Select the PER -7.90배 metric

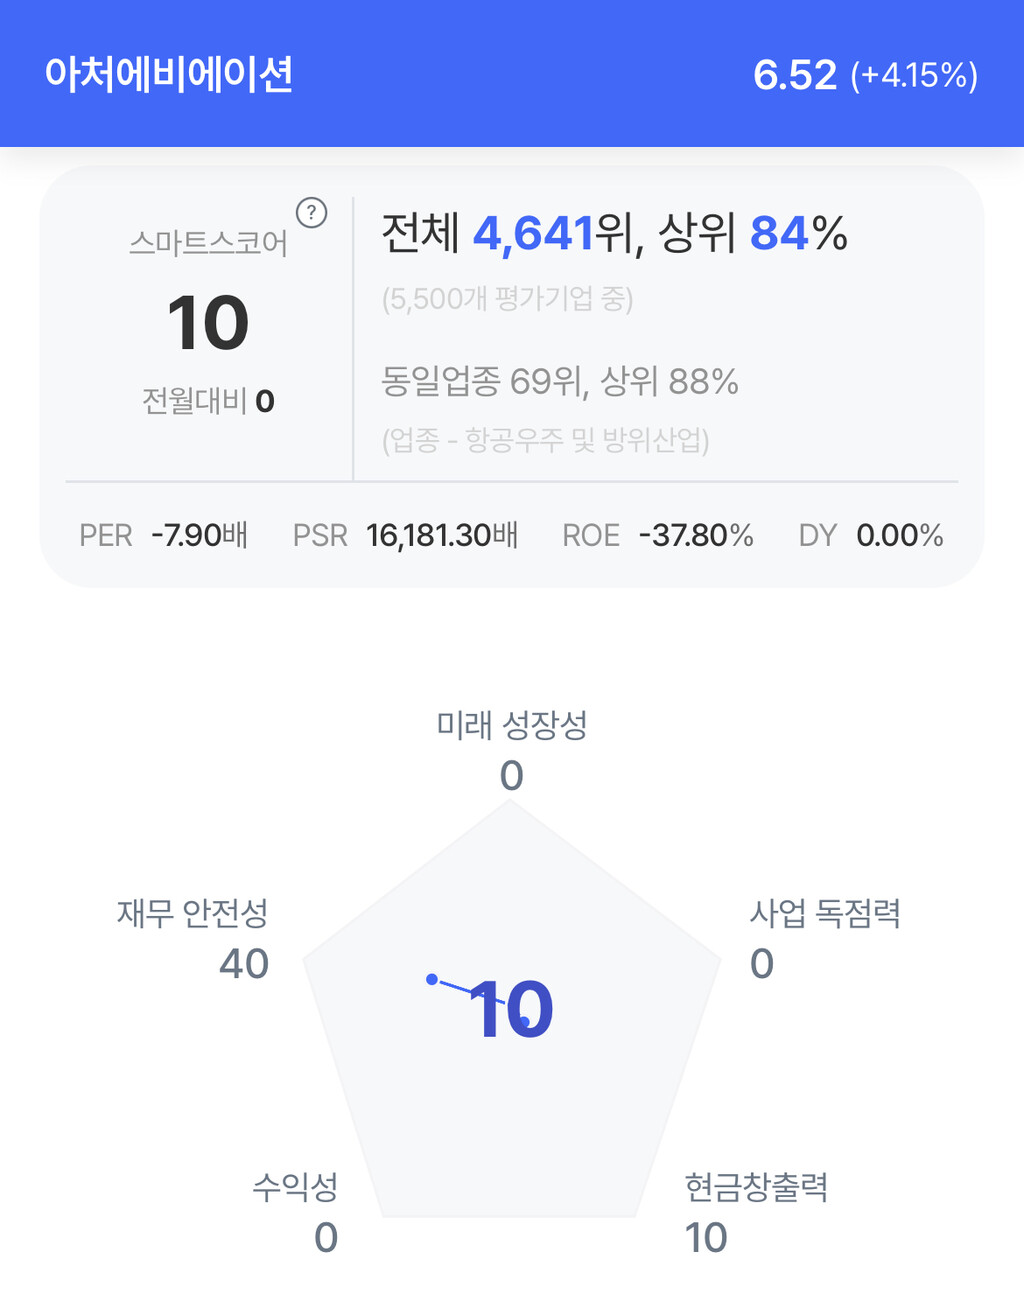pyautogui.click(x=163, y=535)
